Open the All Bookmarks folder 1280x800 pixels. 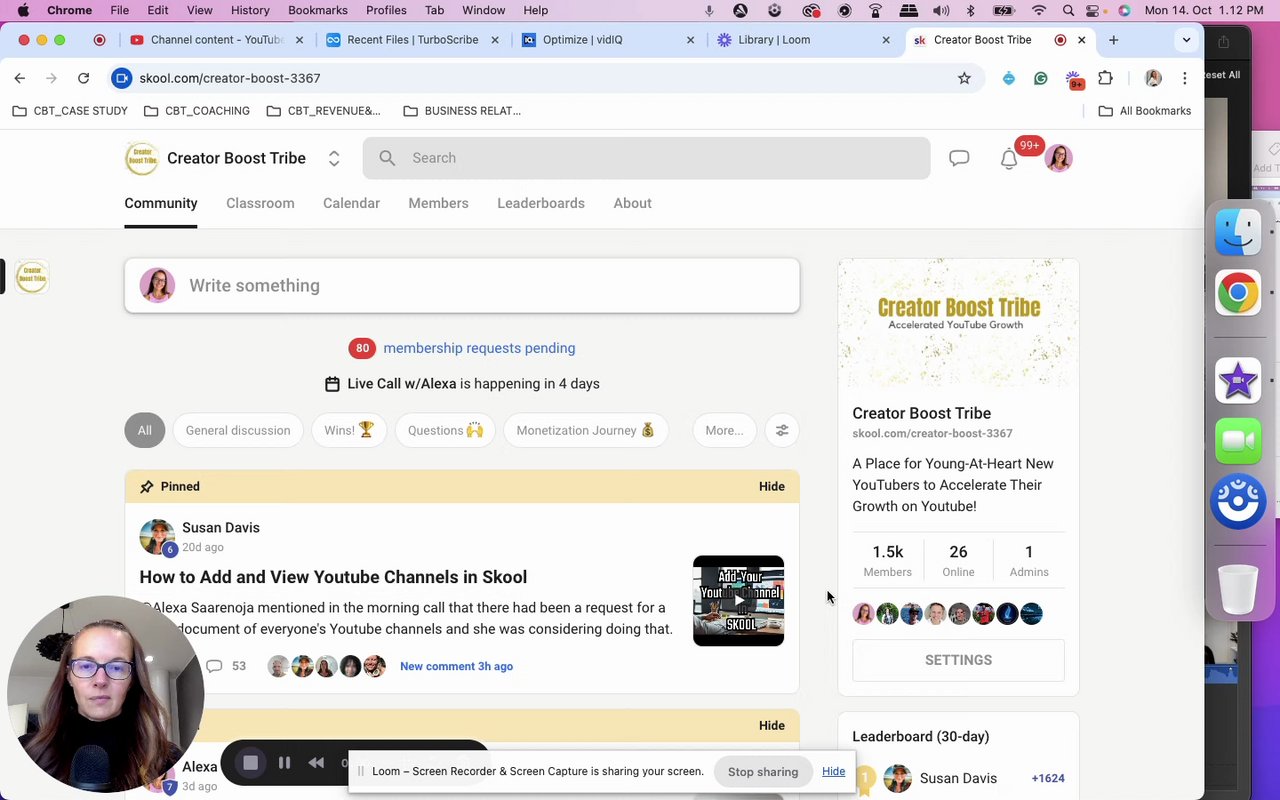click(1145, 111)
